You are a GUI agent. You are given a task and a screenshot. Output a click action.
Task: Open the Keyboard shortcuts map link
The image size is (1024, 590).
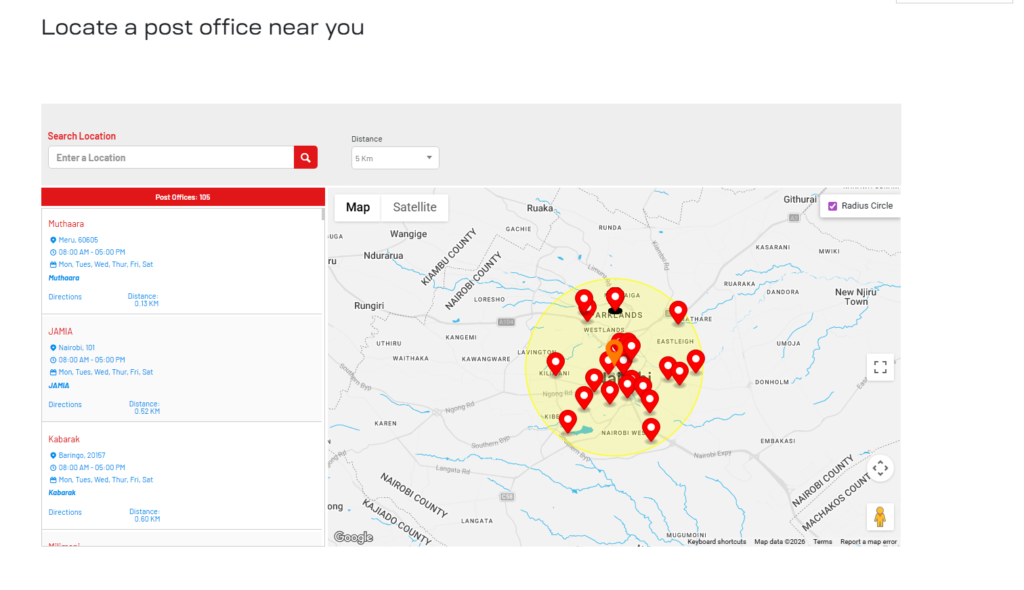click(716, 542)
